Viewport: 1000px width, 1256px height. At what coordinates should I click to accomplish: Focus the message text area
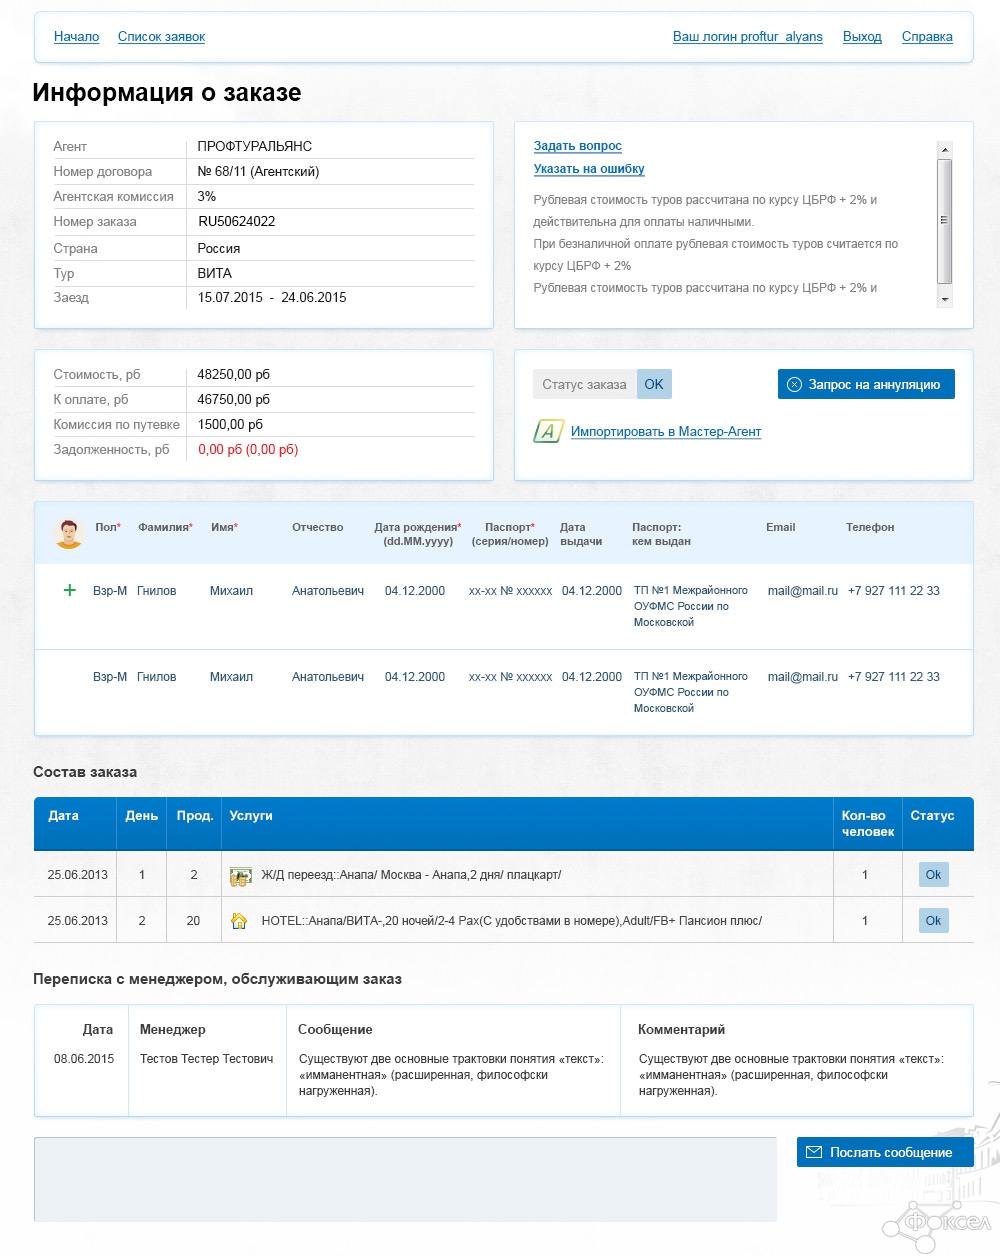click(x=405, y=1178)
